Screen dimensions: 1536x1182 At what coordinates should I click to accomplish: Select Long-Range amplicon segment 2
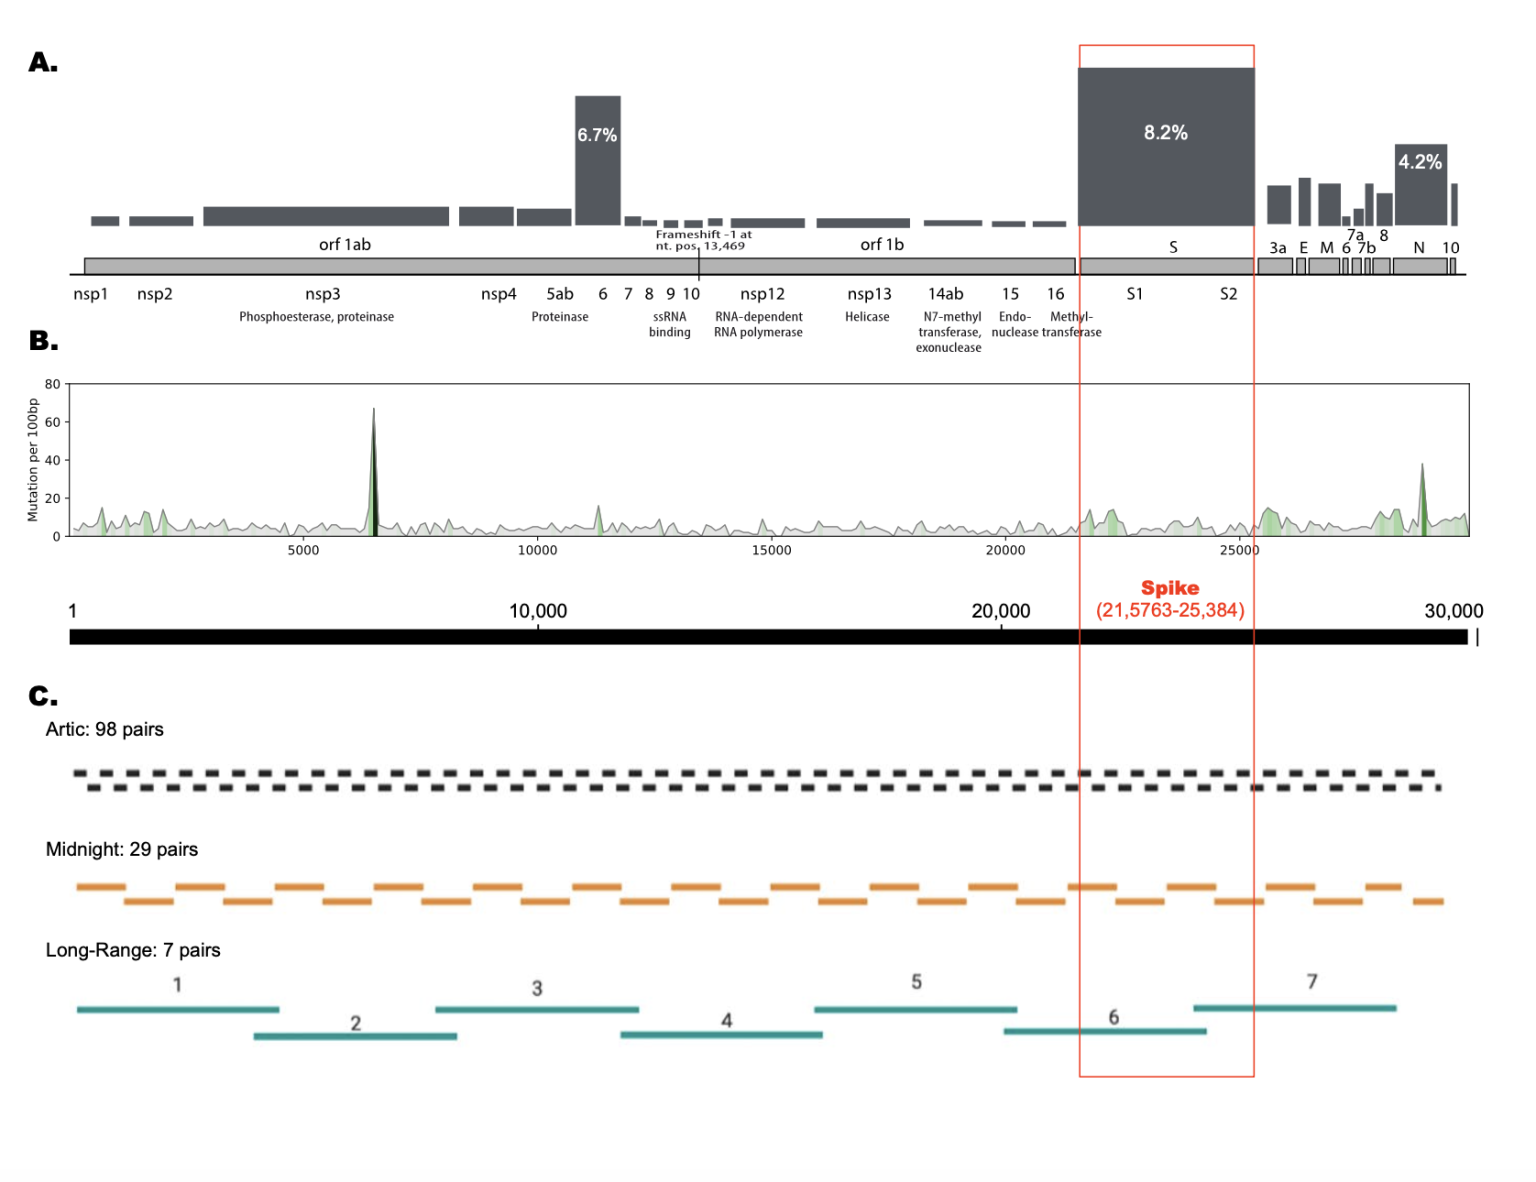click(x=355, y=1037)
